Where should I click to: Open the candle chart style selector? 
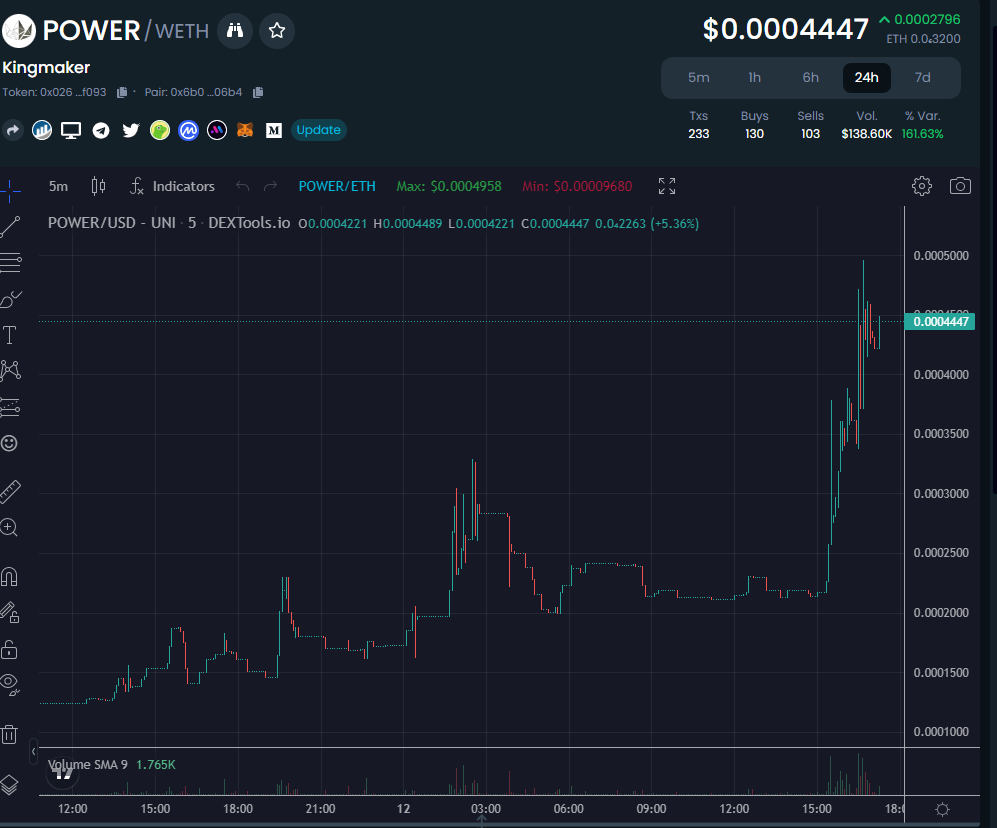pyautogui.click(x=98, y=186)
